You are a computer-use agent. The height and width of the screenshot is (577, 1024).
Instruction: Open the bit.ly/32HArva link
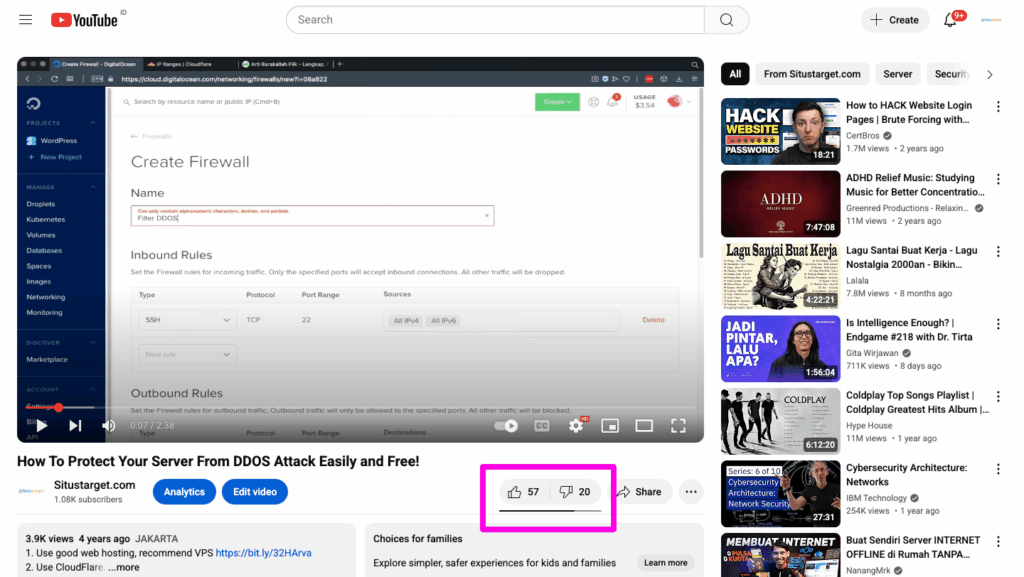point(263,553)
